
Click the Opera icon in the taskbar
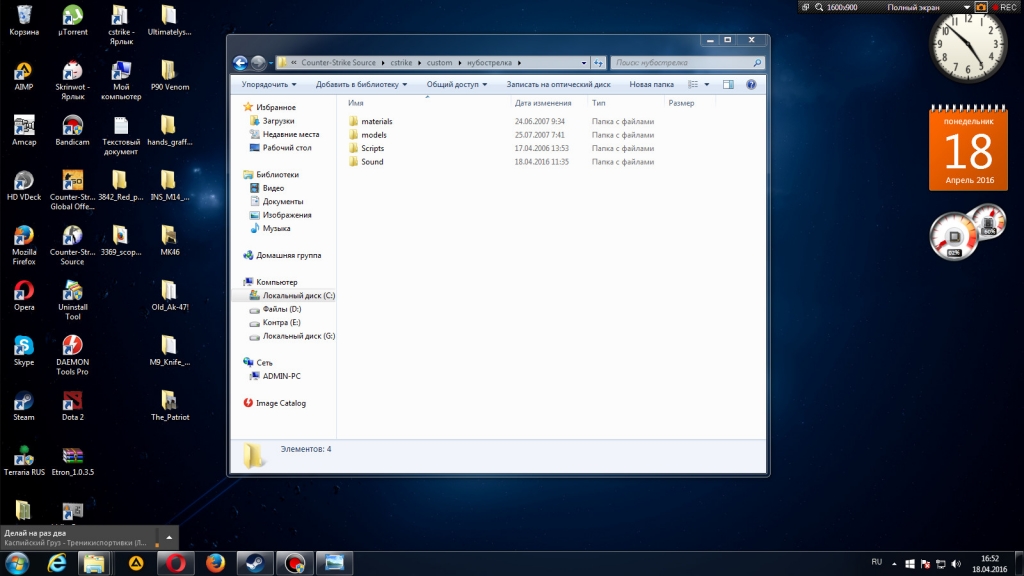click(x=174, y=563)
